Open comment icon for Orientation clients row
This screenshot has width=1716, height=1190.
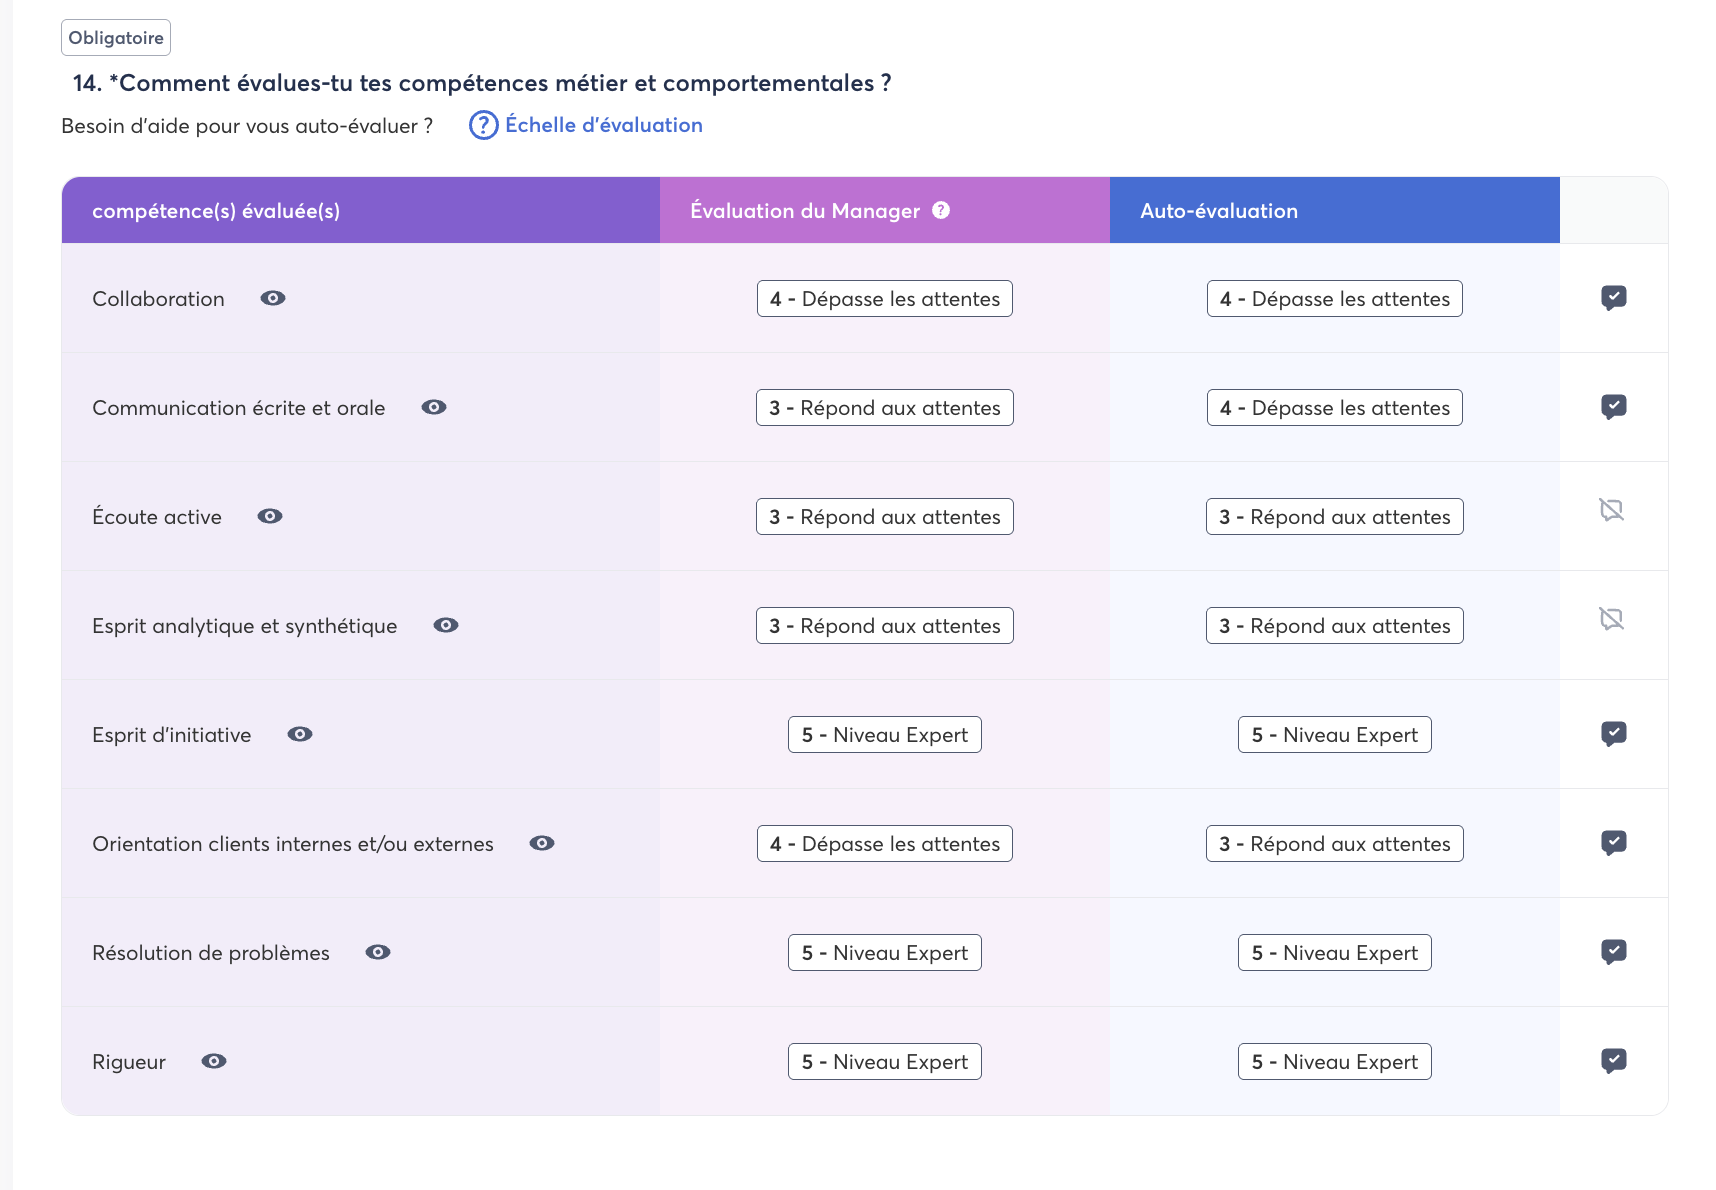pyautogui.click(x=1613, y=843)
